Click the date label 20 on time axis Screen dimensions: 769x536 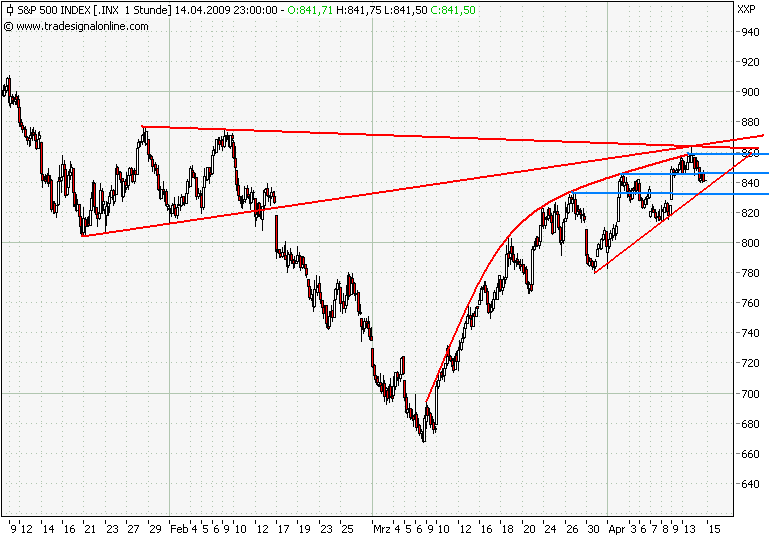click(x=529, y=529)
